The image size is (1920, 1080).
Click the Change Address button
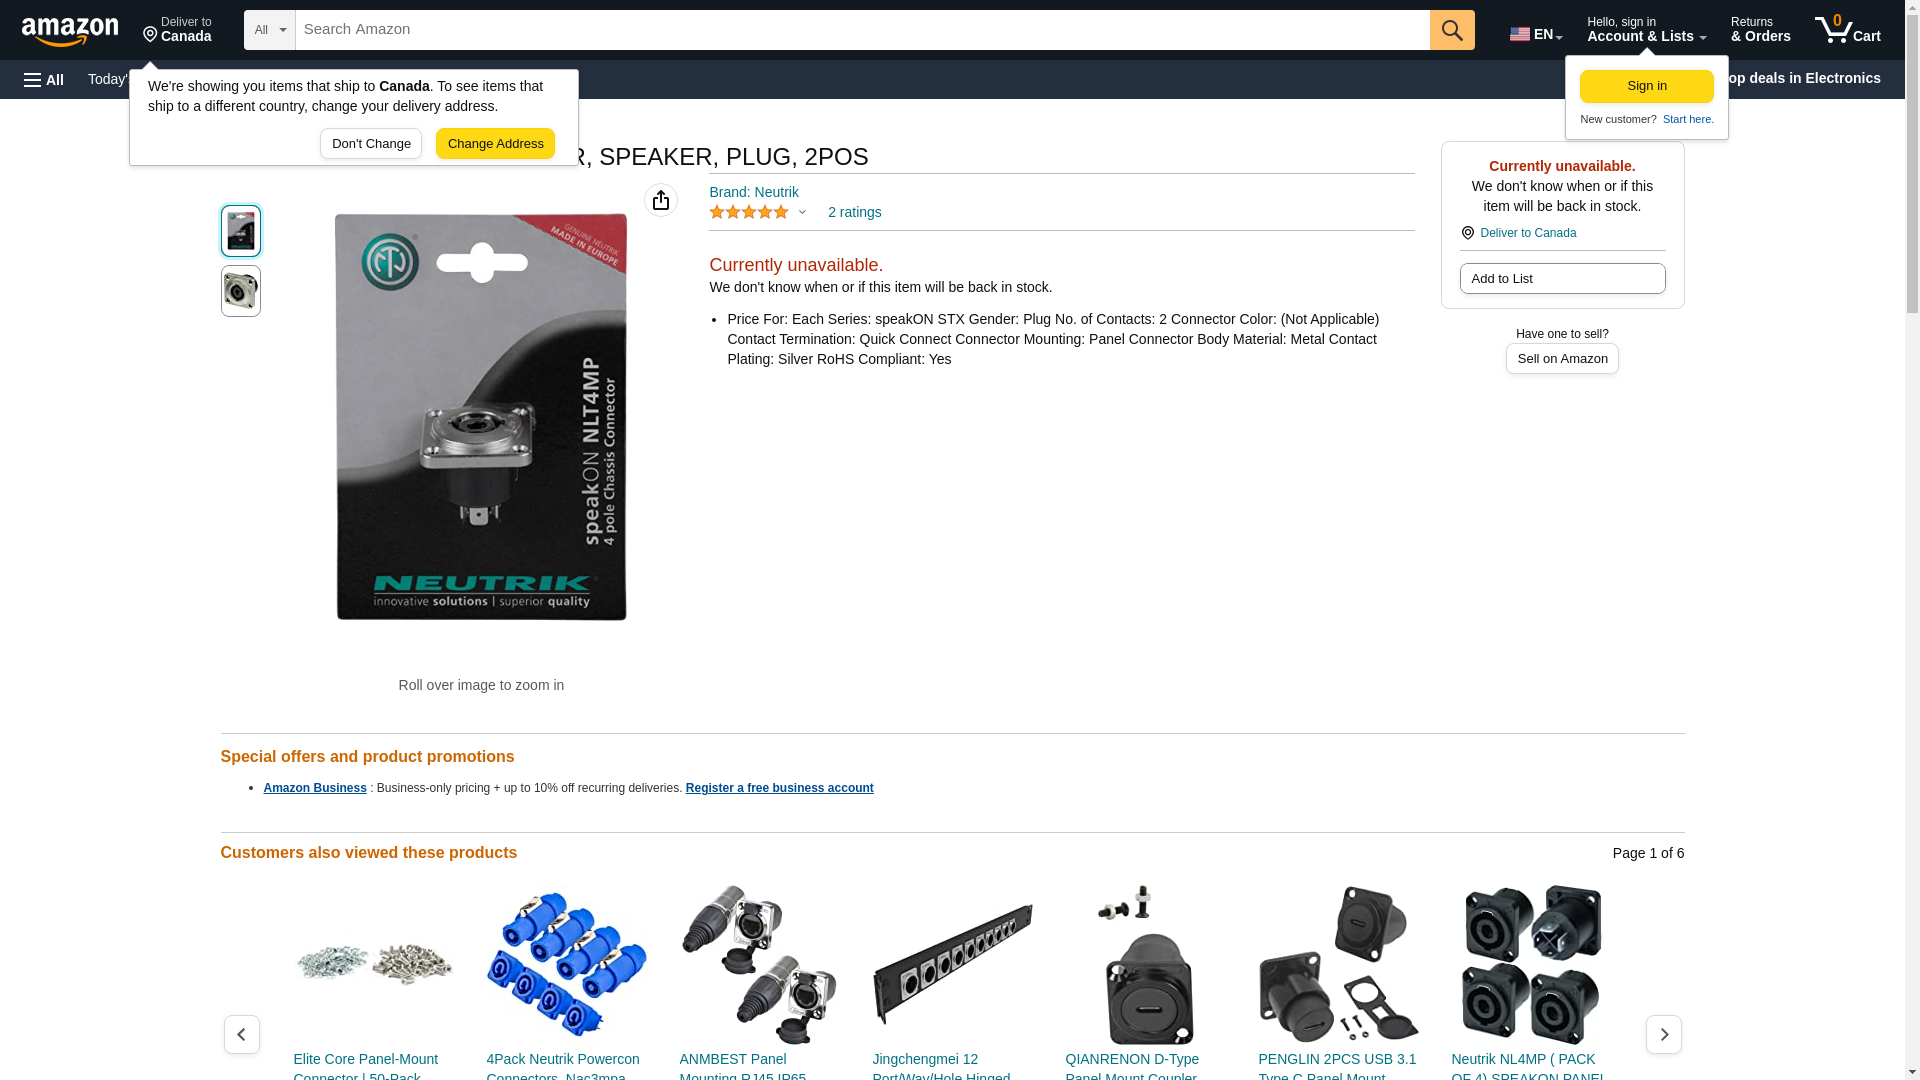[x=495, y=143]
